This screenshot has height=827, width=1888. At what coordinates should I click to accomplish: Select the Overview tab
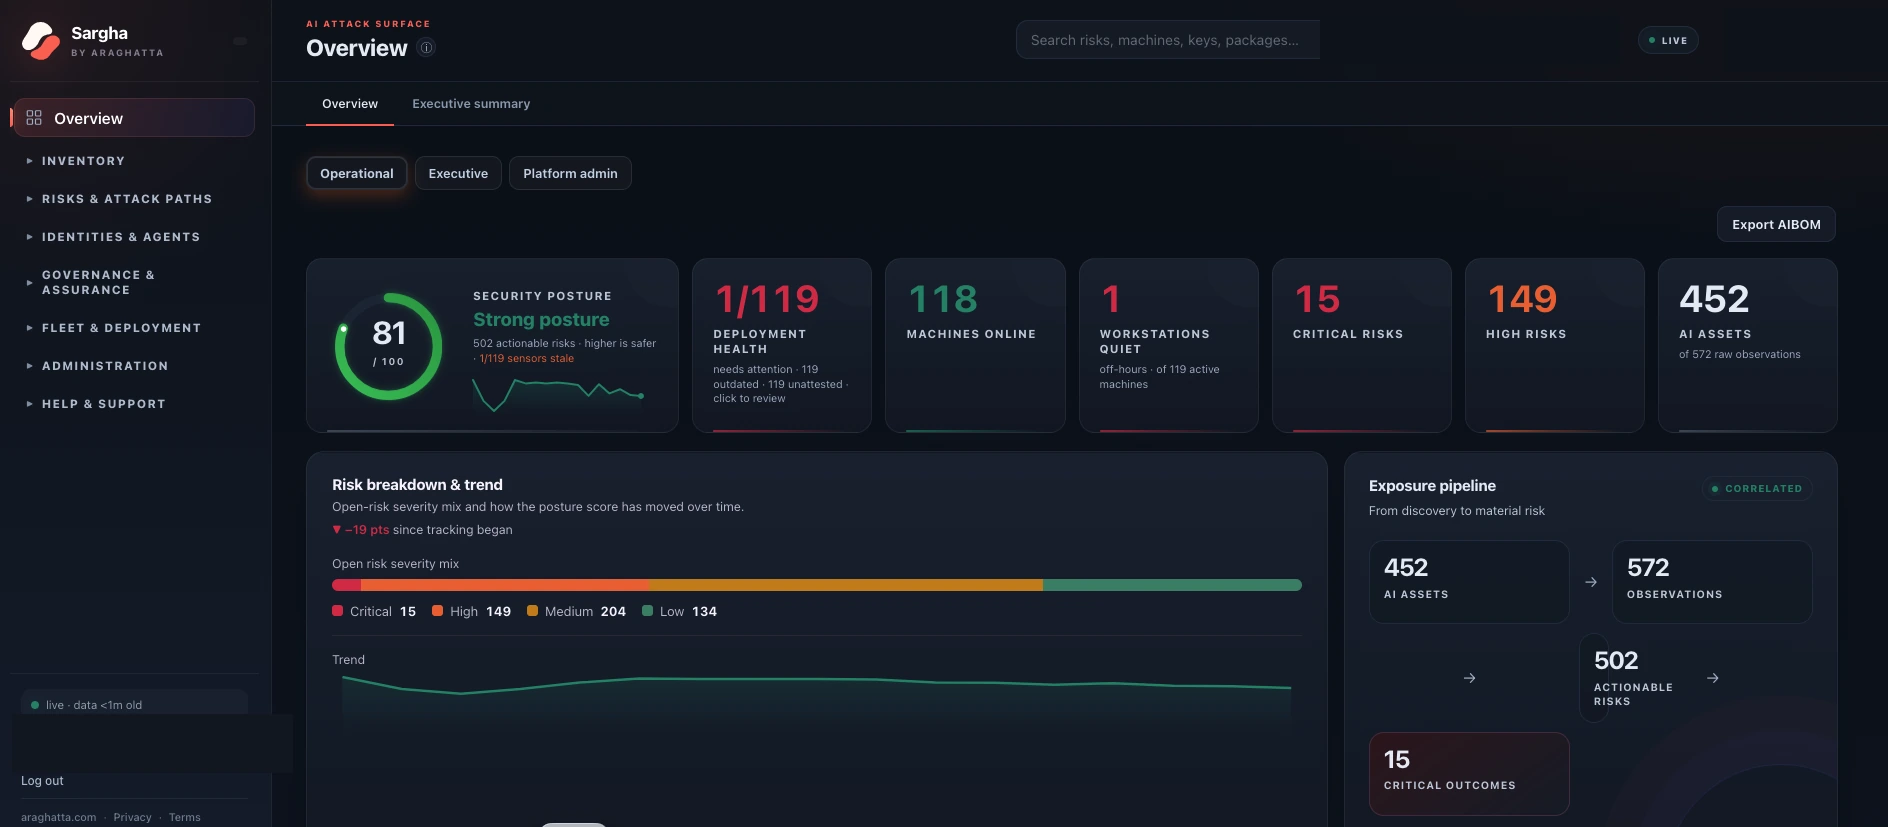[350, 104]
